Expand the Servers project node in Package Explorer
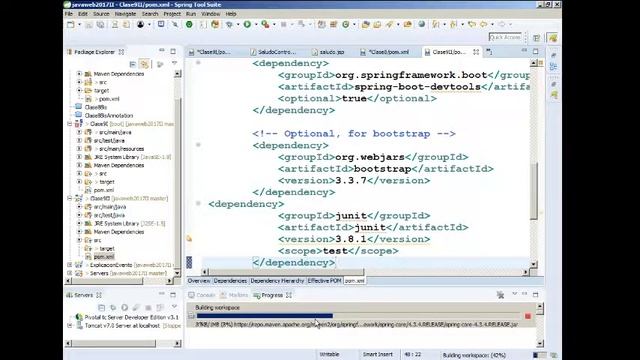Image resolution: width=640 pixels, height=360 pixels. (x=70, y=273)
